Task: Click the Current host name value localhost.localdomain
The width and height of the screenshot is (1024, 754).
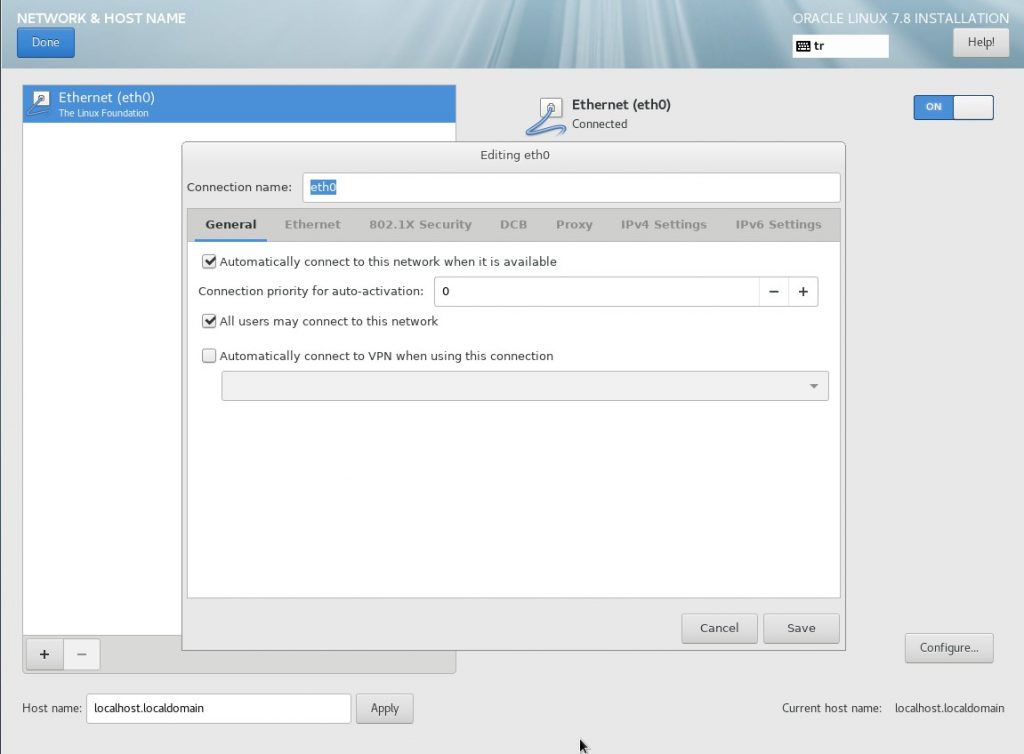Action: [x=949, y=708]
